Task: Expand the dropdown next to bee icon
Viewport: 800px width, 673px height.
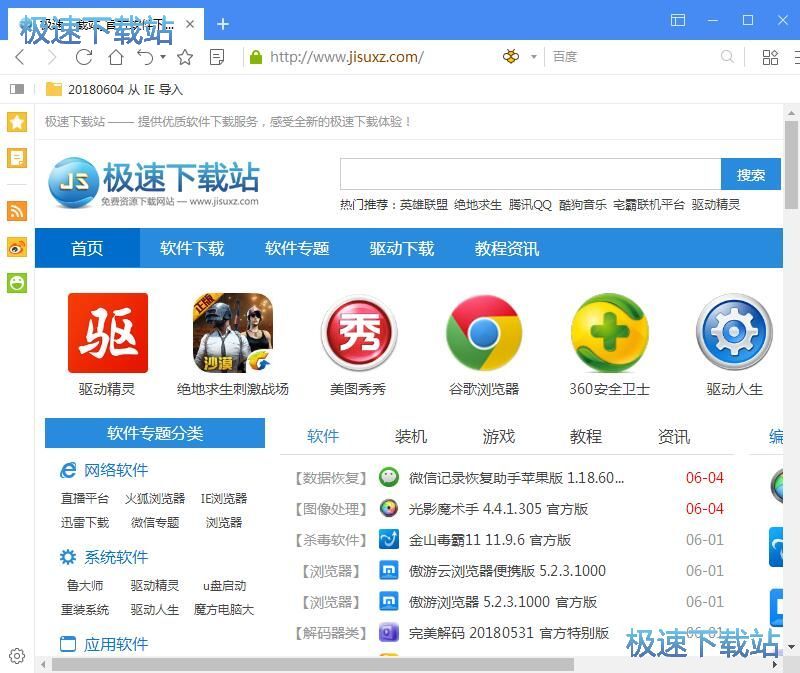Action: coord(534,57)
